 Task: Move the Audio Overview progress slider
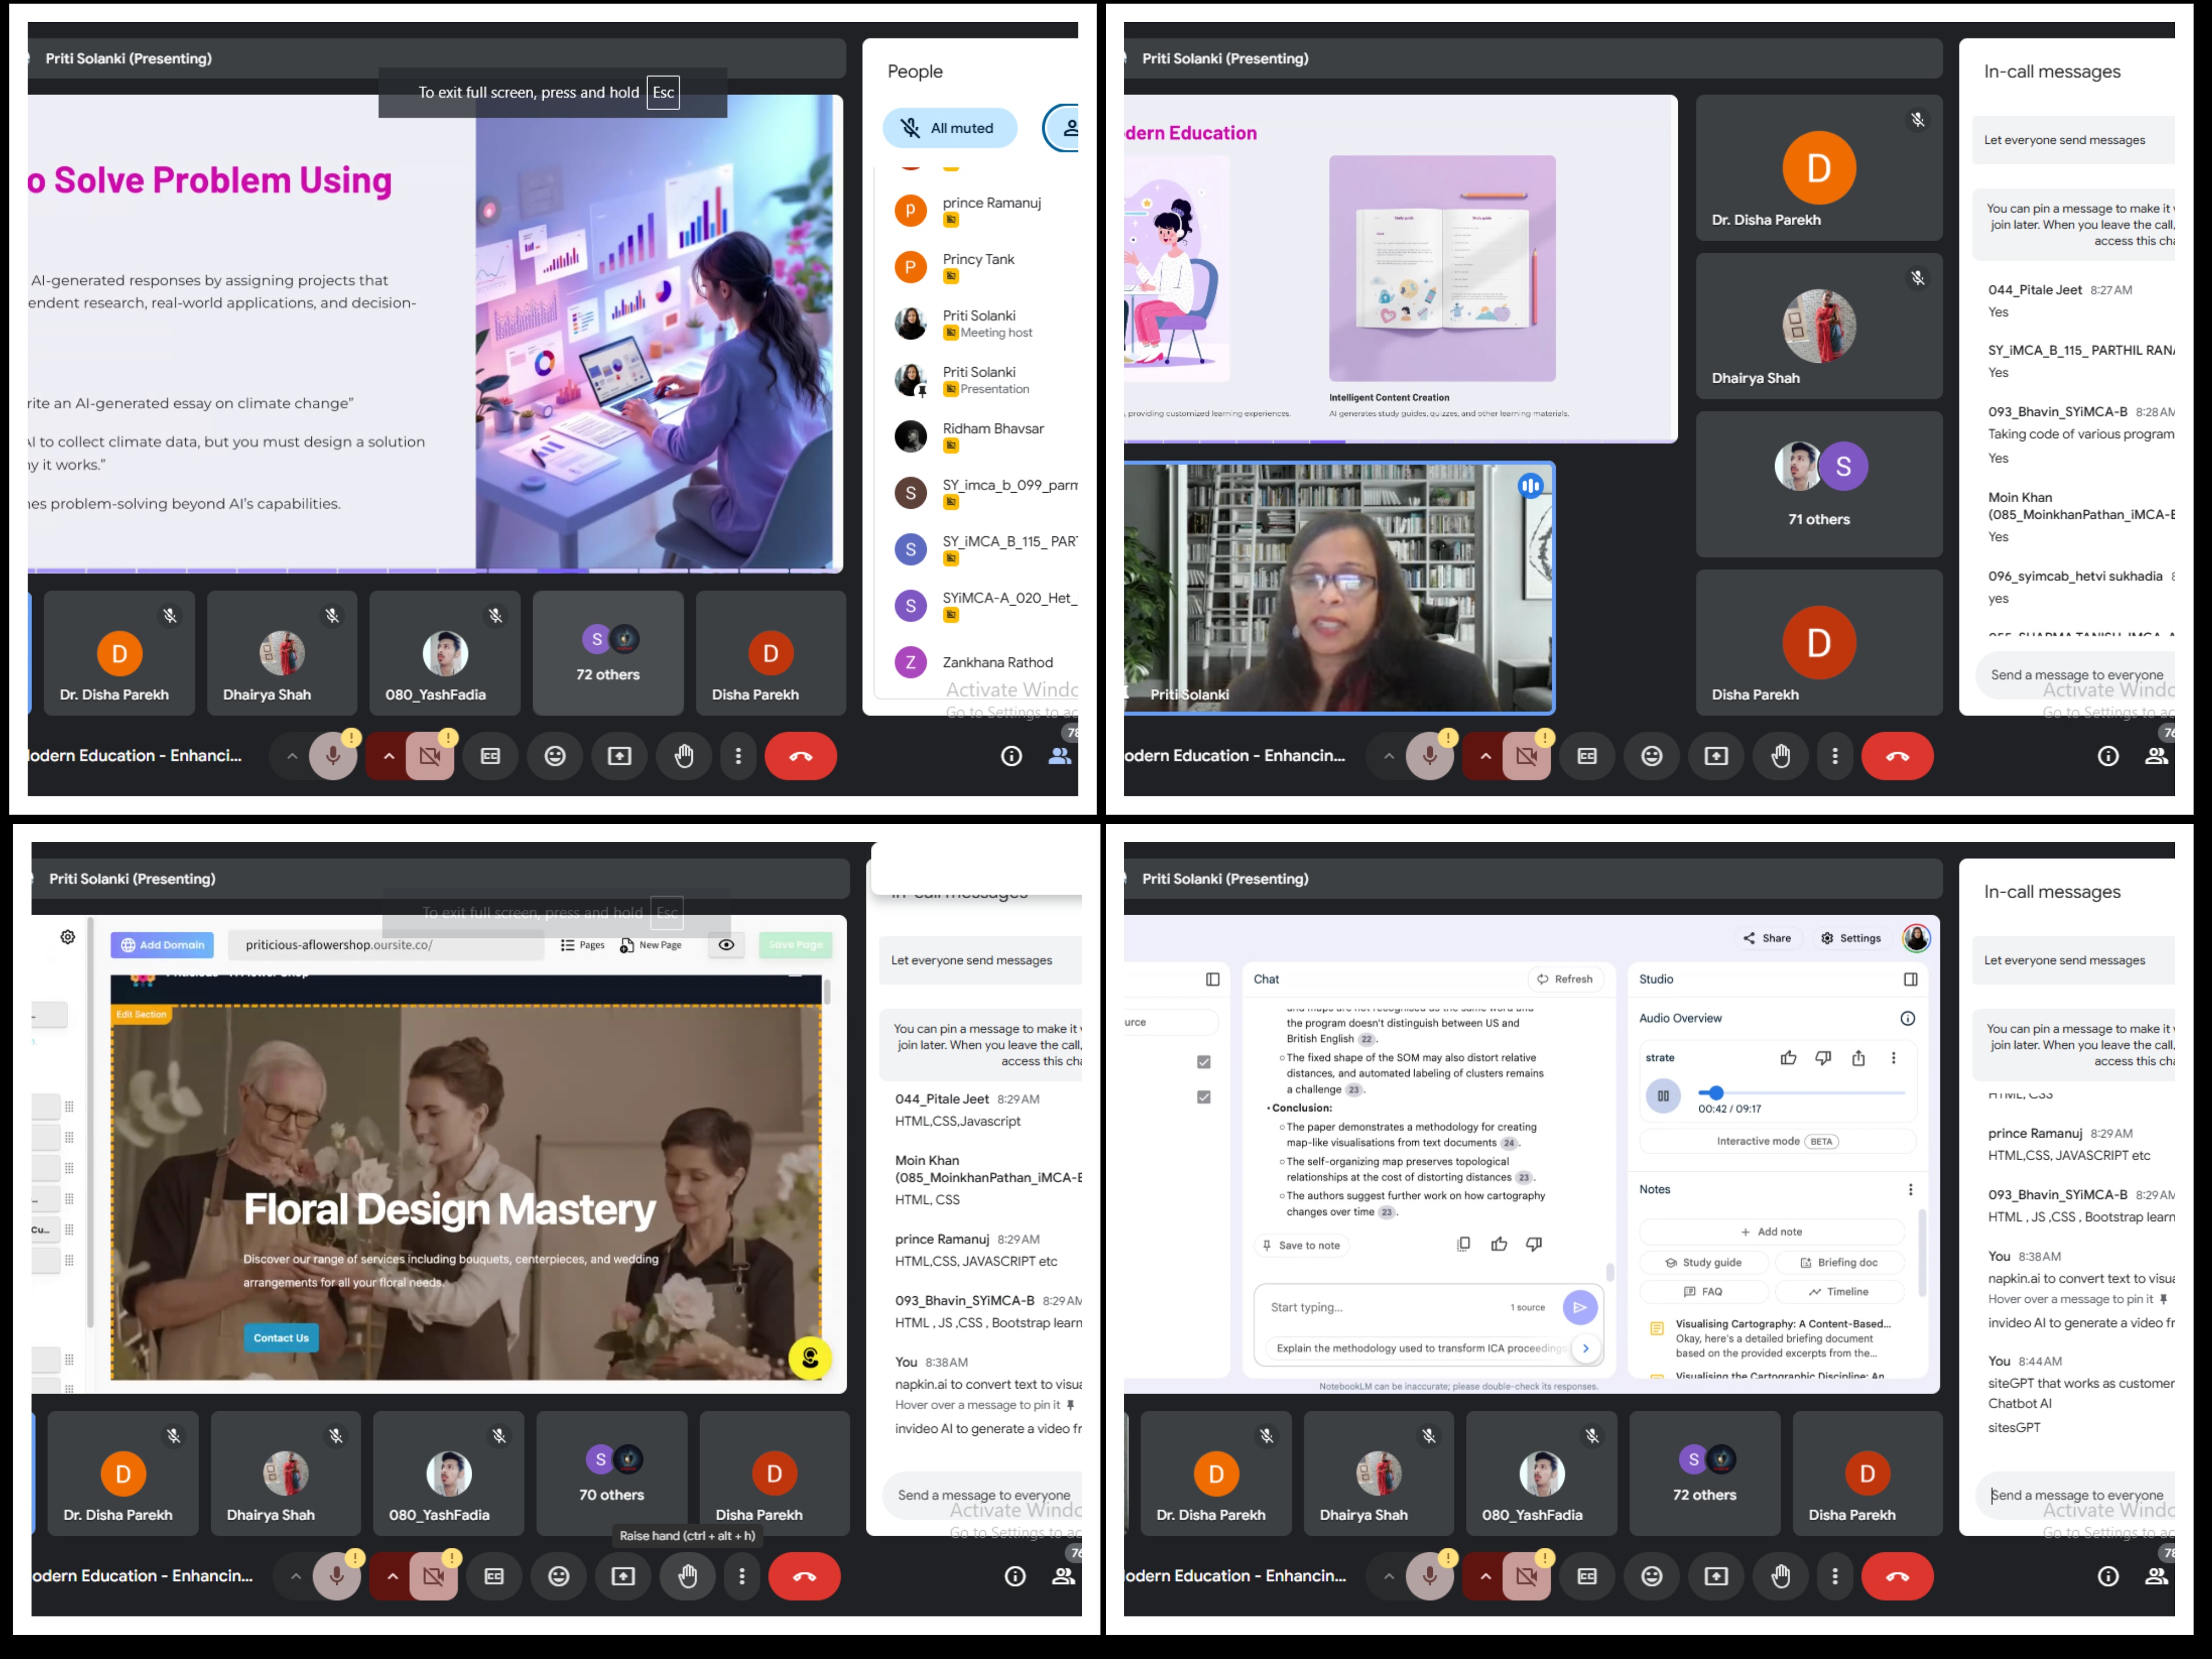[x=1716, y=1093]
